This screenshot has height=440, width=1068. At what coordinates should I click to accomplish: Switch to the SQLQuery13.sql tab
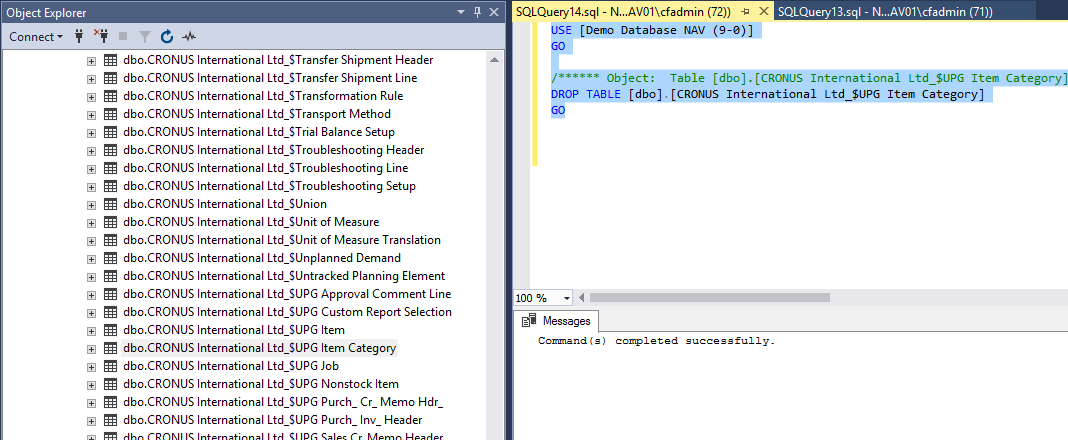885,12
